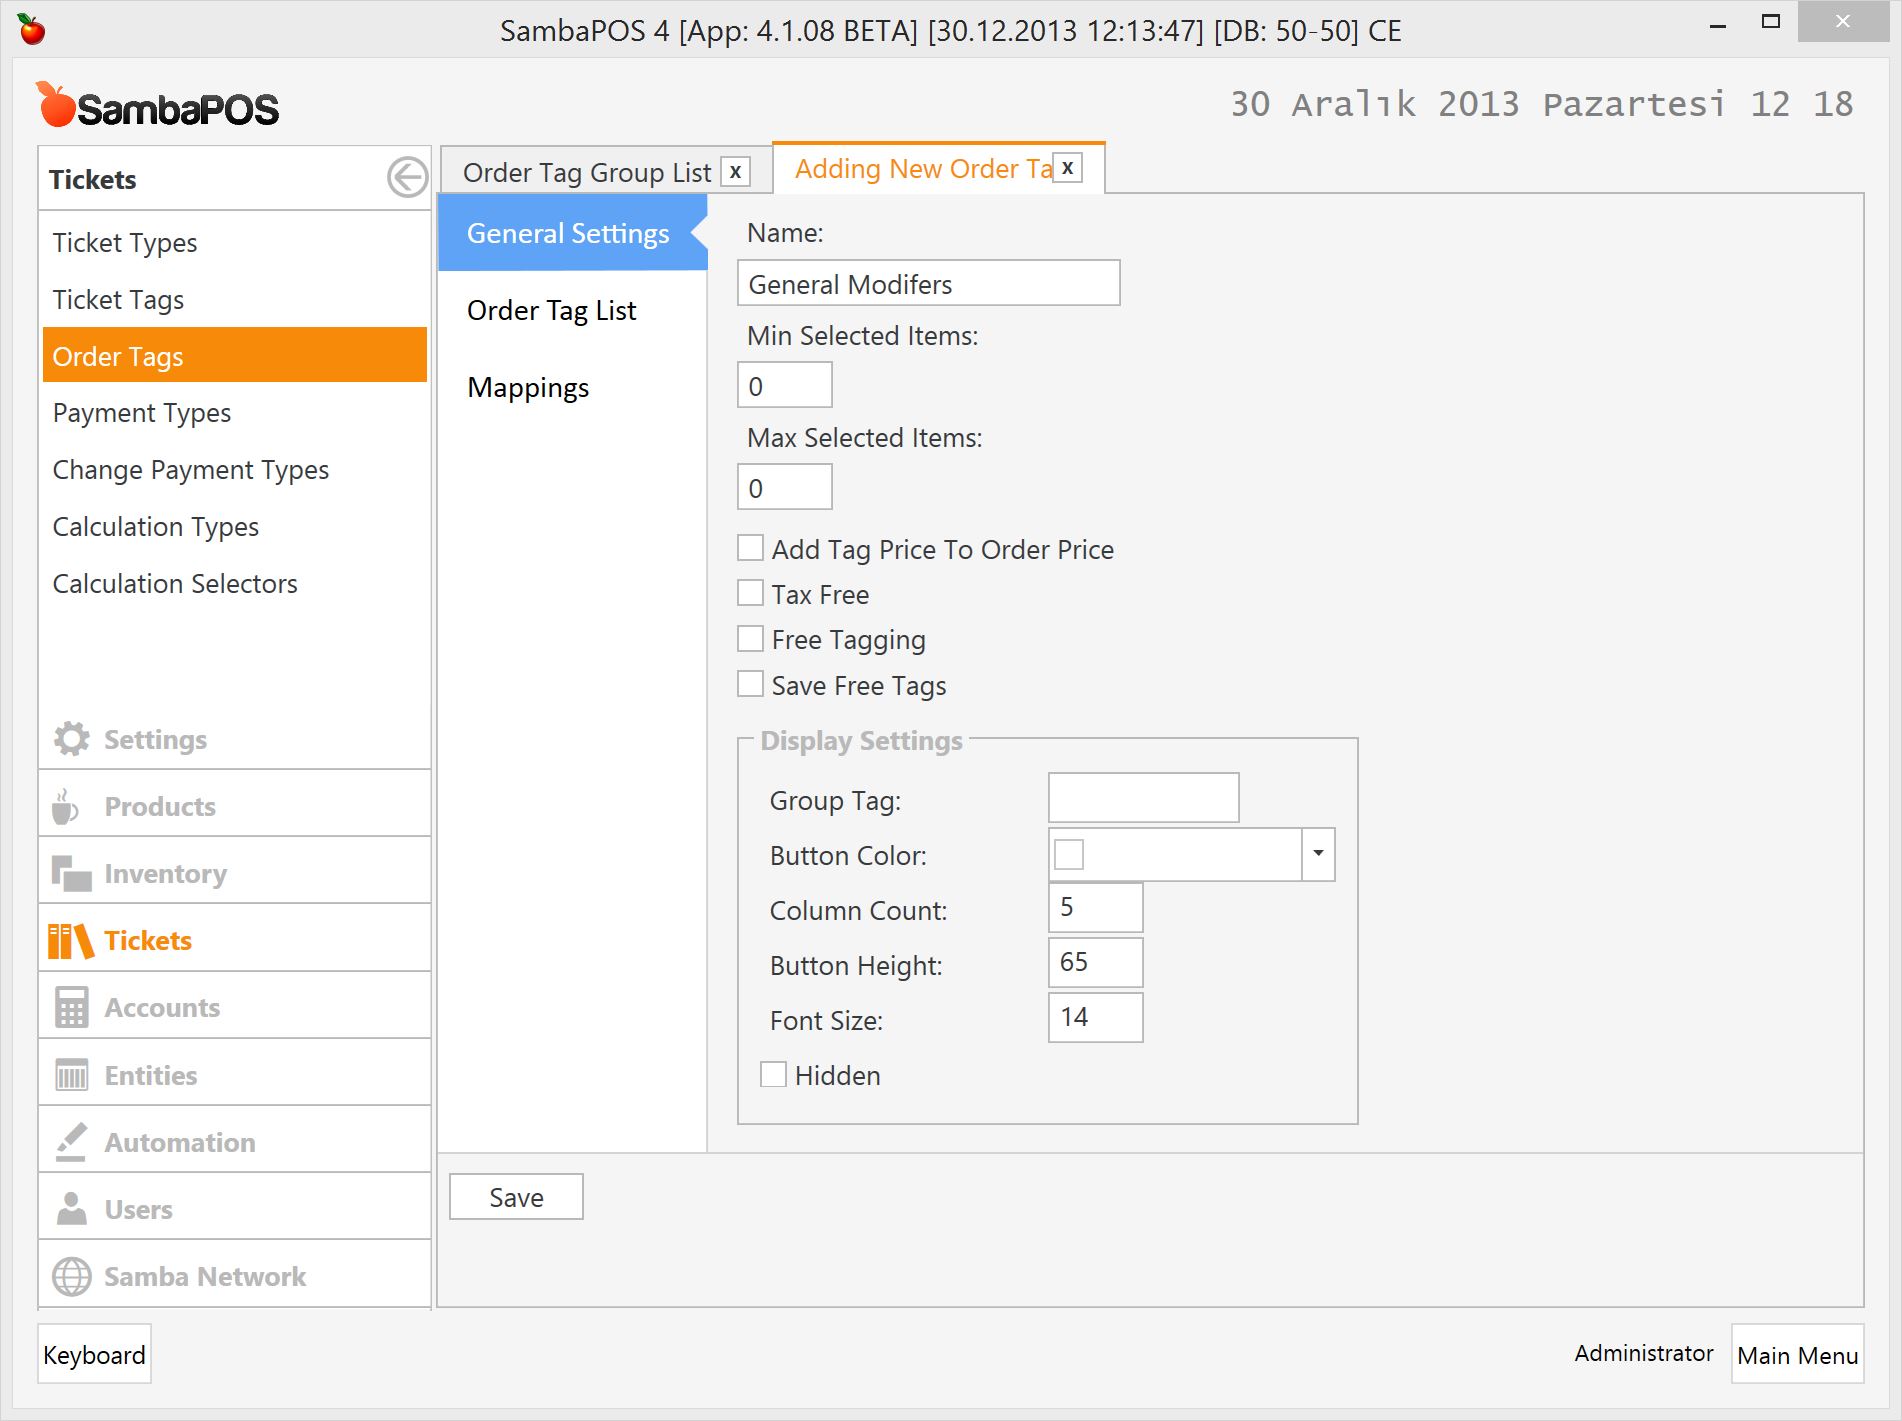Screen dimensions: 1902x1421
Task: Click the Keyboard button
Action: [x=94, y=1354]
